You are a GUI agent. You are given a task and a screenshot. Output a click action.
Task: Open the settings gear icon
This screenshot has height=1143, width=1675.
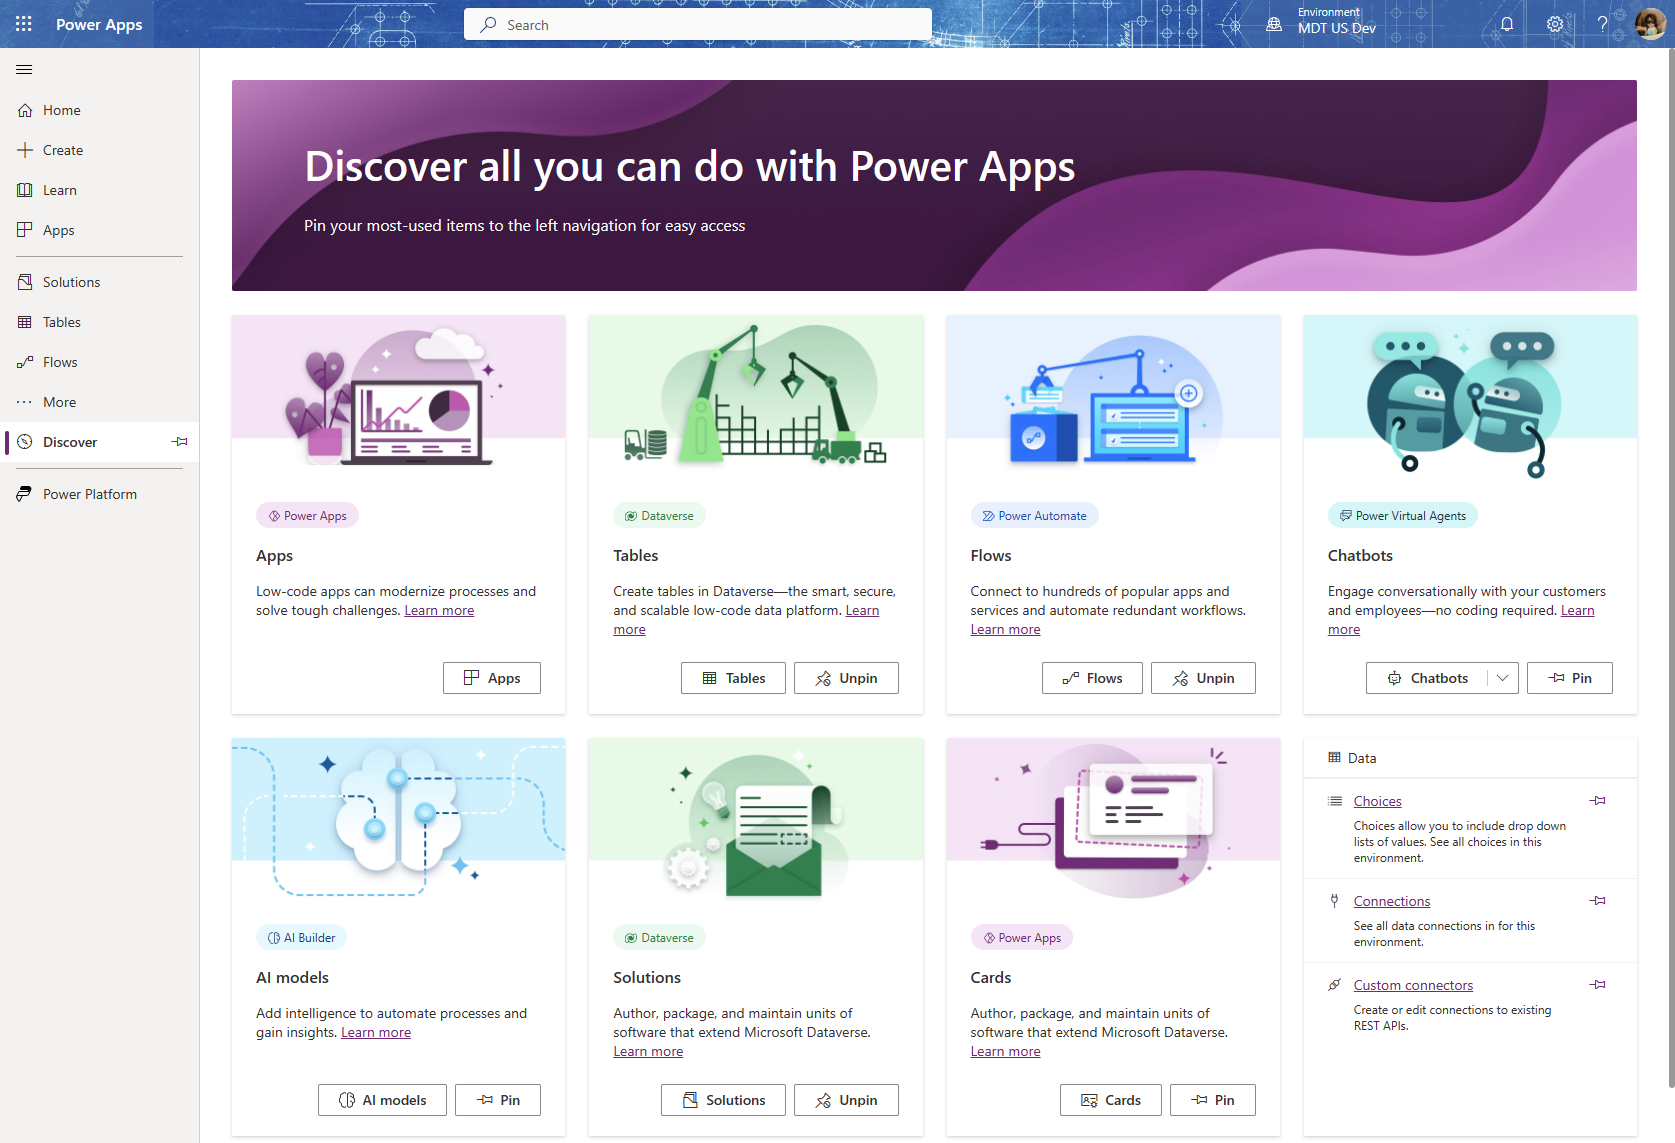1555,24
